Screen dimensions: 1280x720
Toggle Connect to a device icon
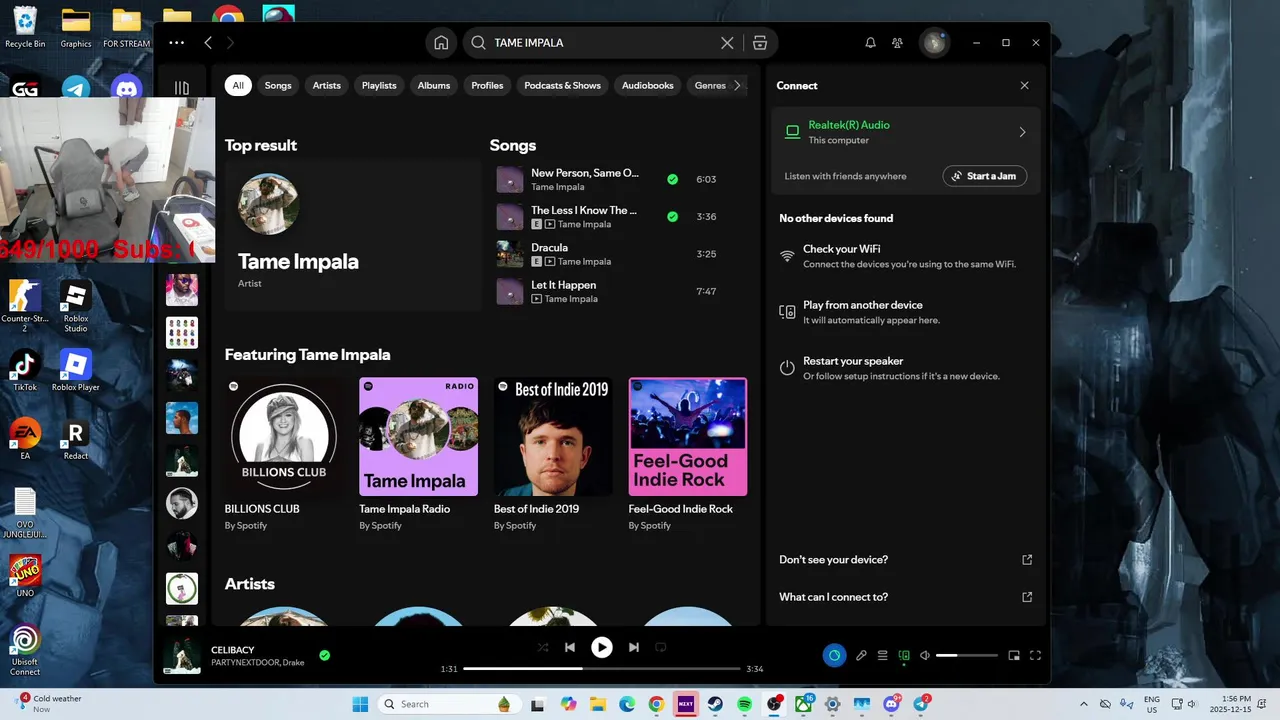click(x=904, y=656)
